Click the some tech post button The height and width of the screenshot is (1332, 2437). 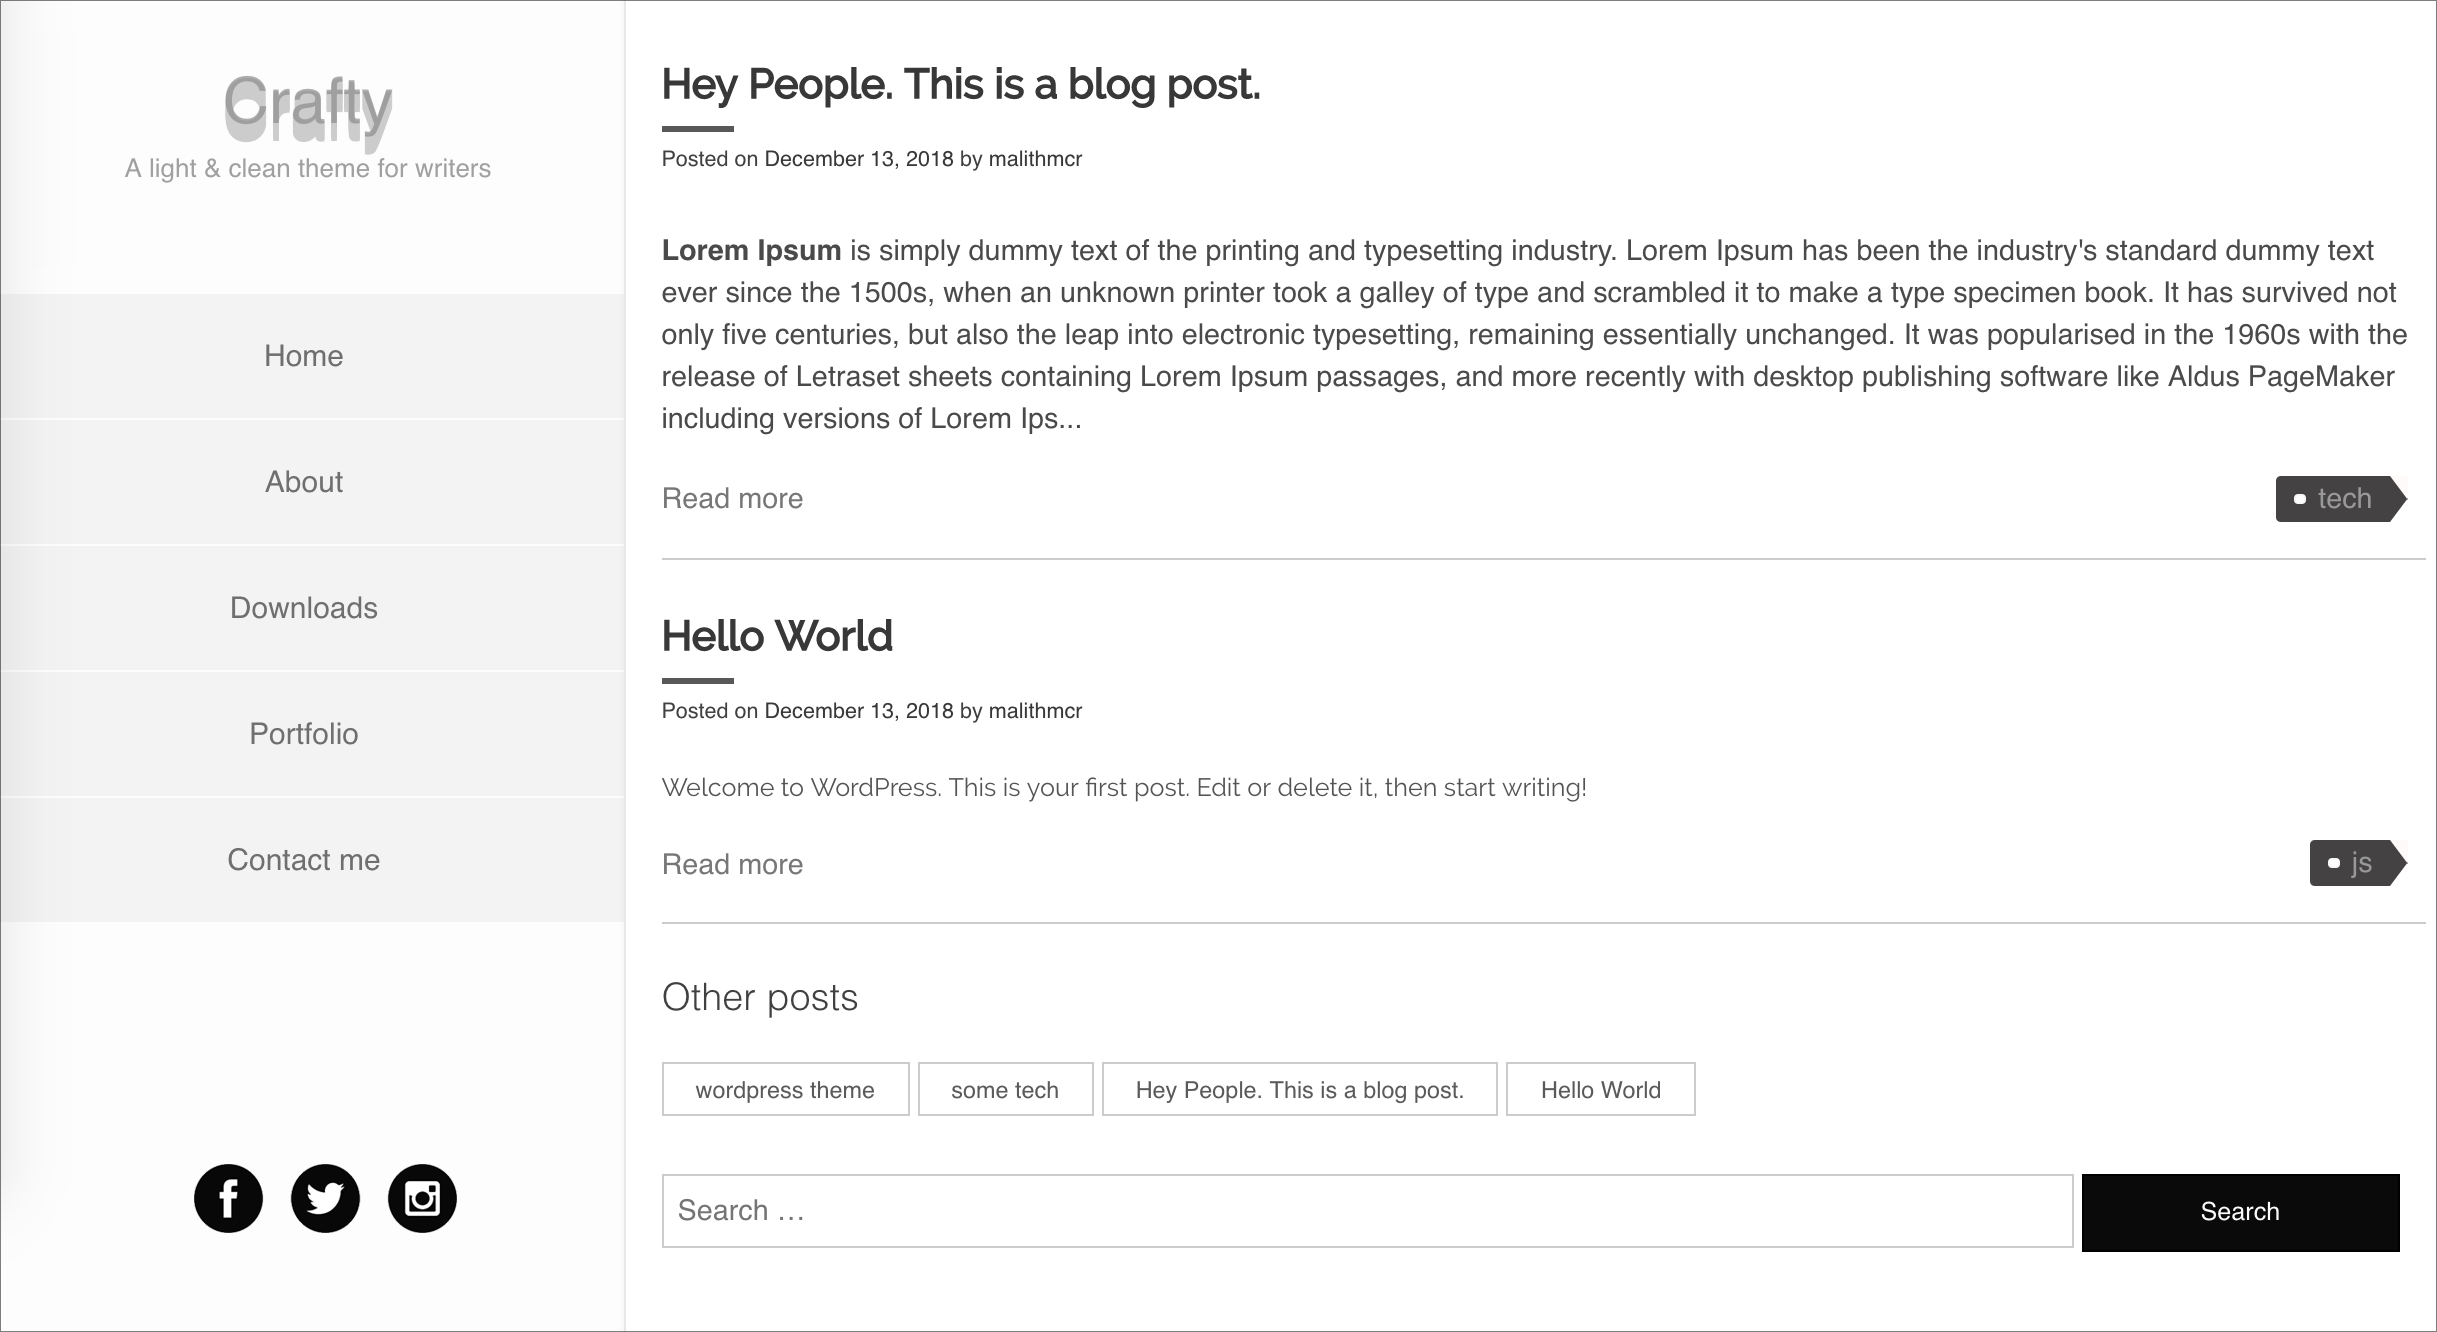[x=1005, y=1089]
